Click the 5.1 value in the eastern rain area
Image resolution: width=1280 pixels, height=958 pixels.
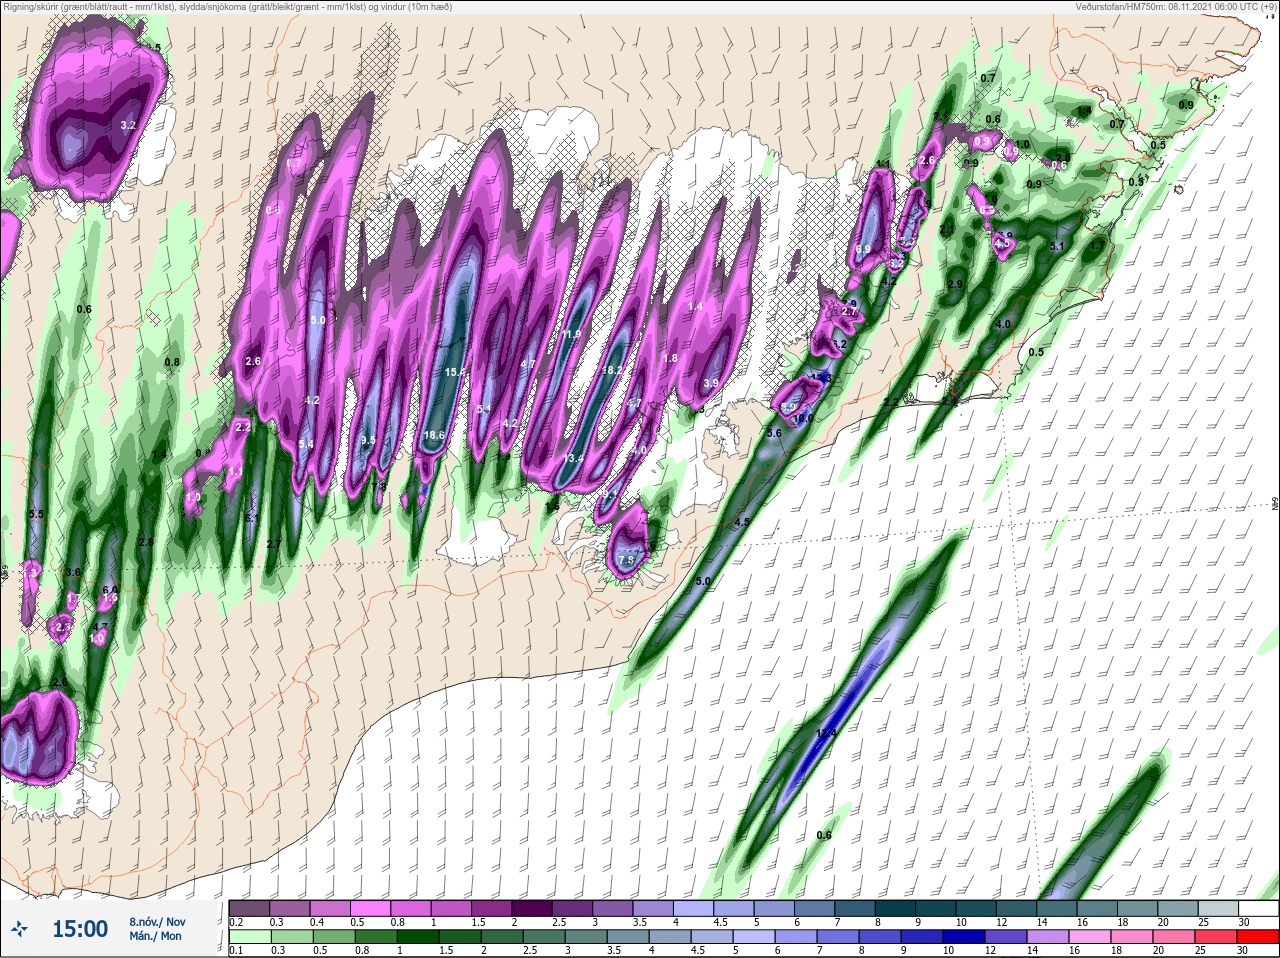[1059, 246]
